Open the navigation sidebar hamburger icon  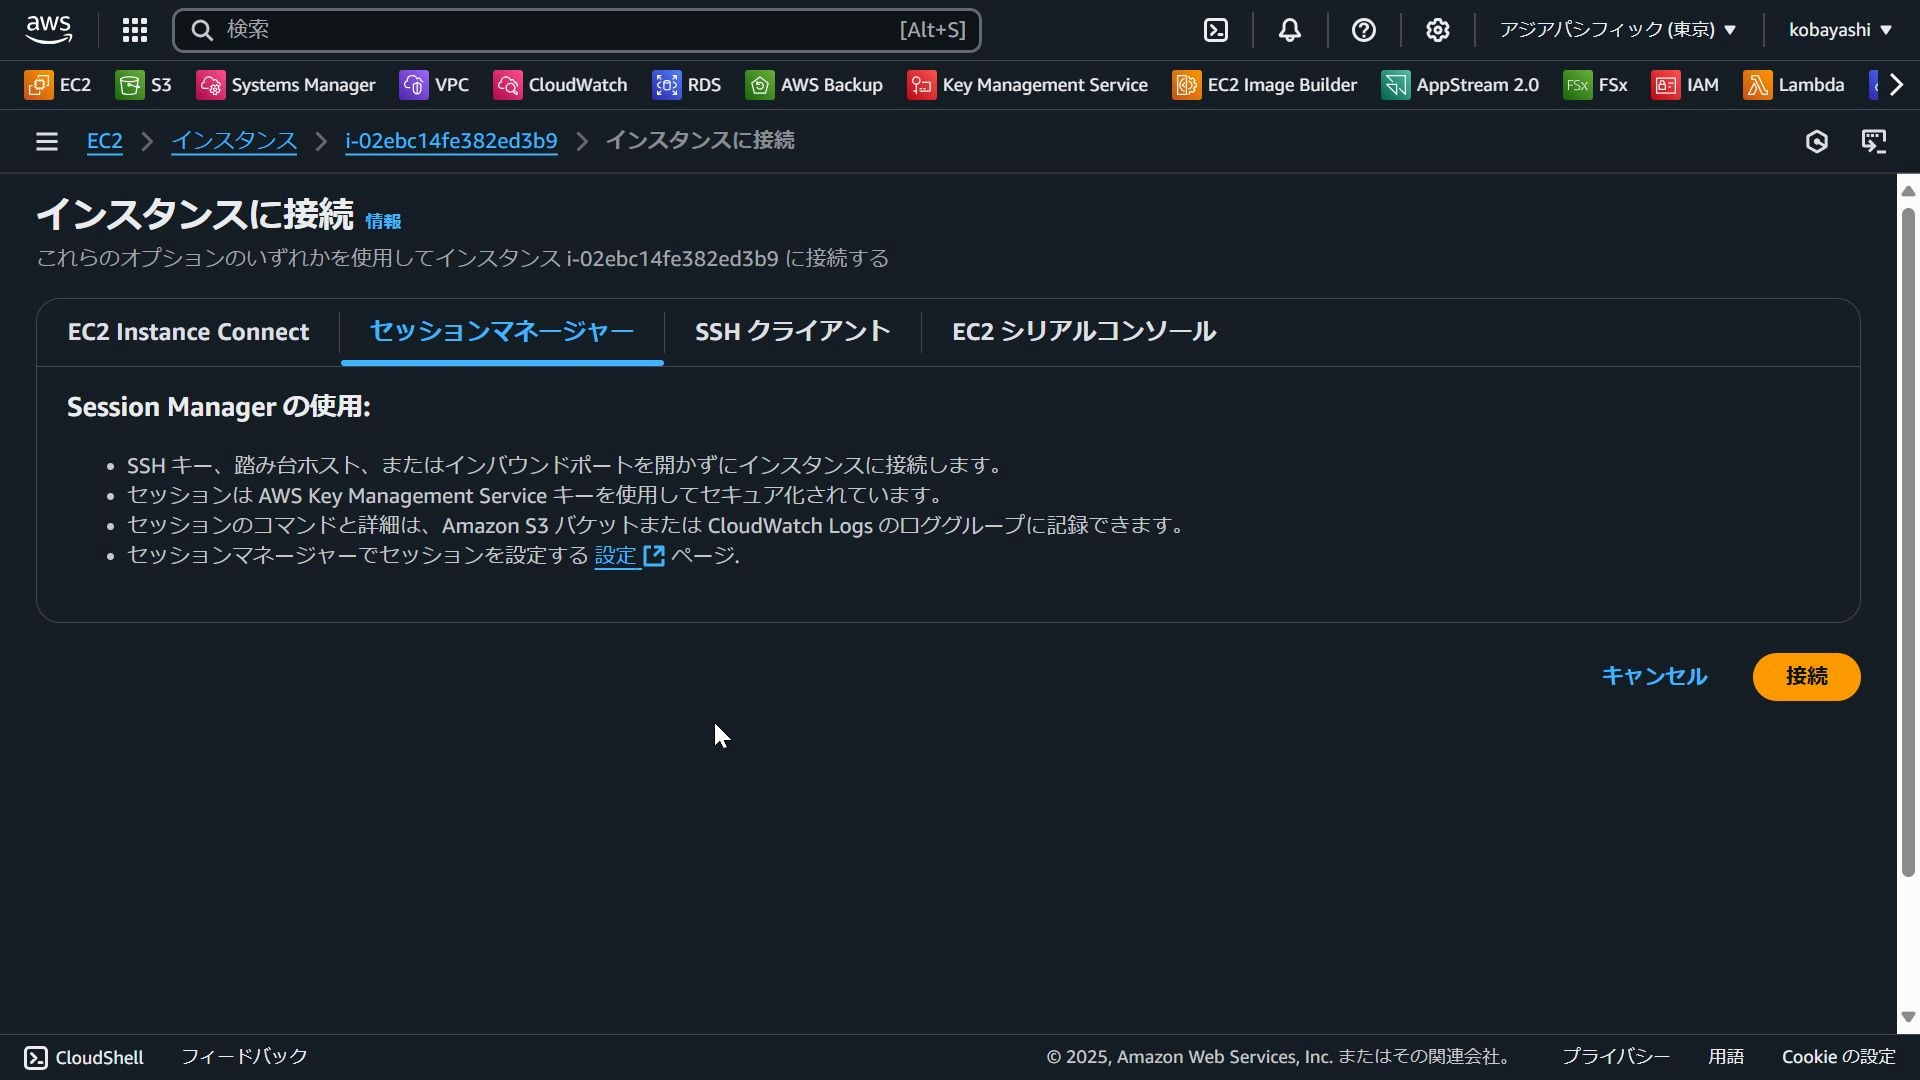pyautogui.click(x=46, y=141)
